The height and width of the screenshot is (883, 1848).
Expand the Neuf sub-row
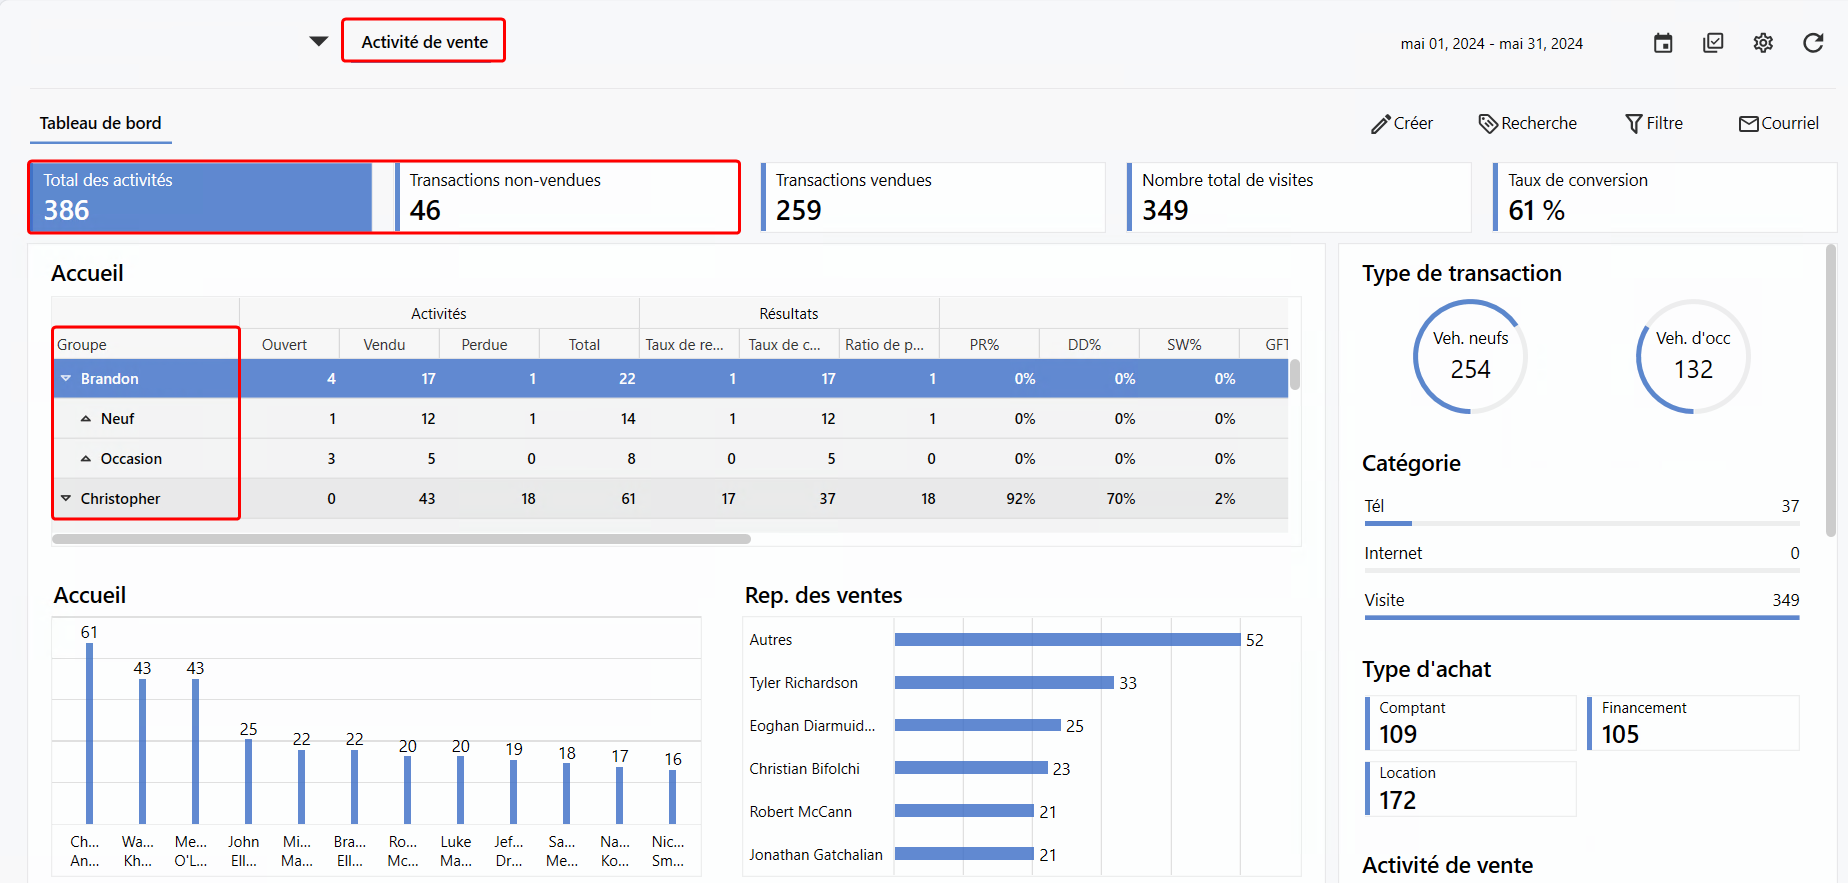pos(86,419)
